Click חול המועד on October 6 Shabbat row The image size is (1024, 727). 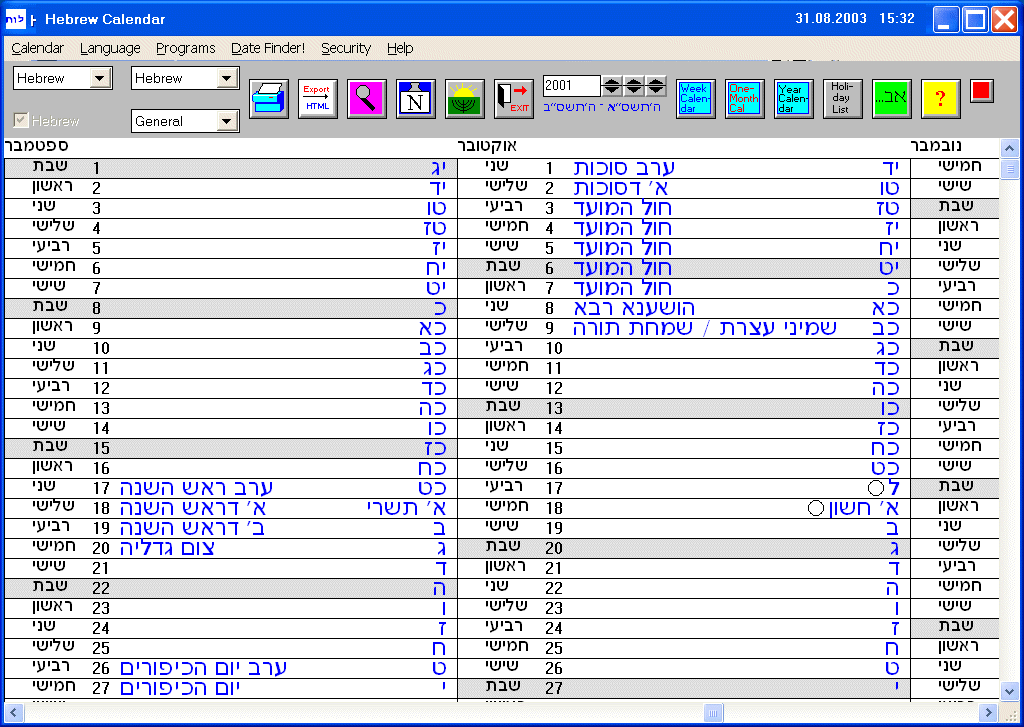(x=622, y=268)
